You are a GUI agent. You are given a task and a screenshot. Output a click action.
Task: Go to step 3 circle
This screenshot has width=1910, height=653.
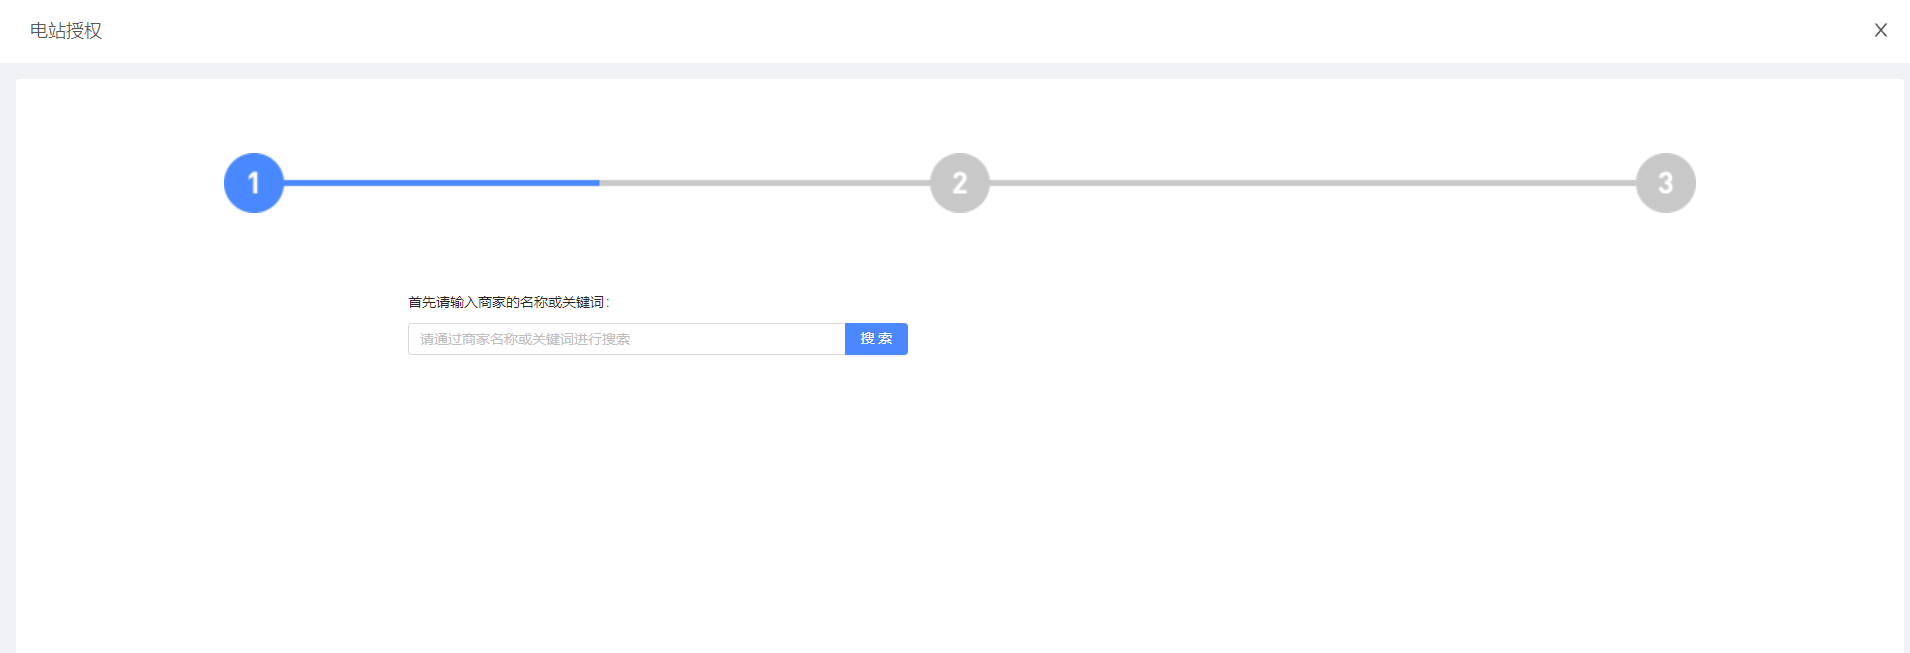click(x=1665, y=183)
